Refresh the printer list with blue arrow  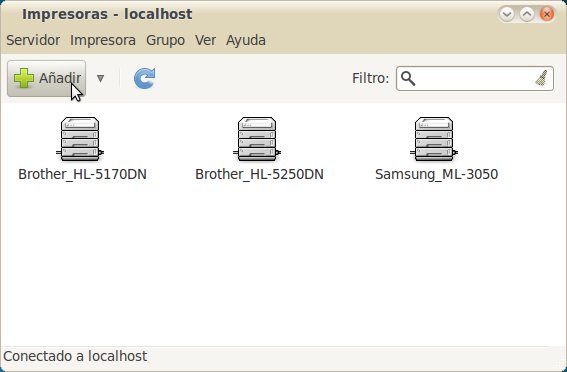pos(145,78)
